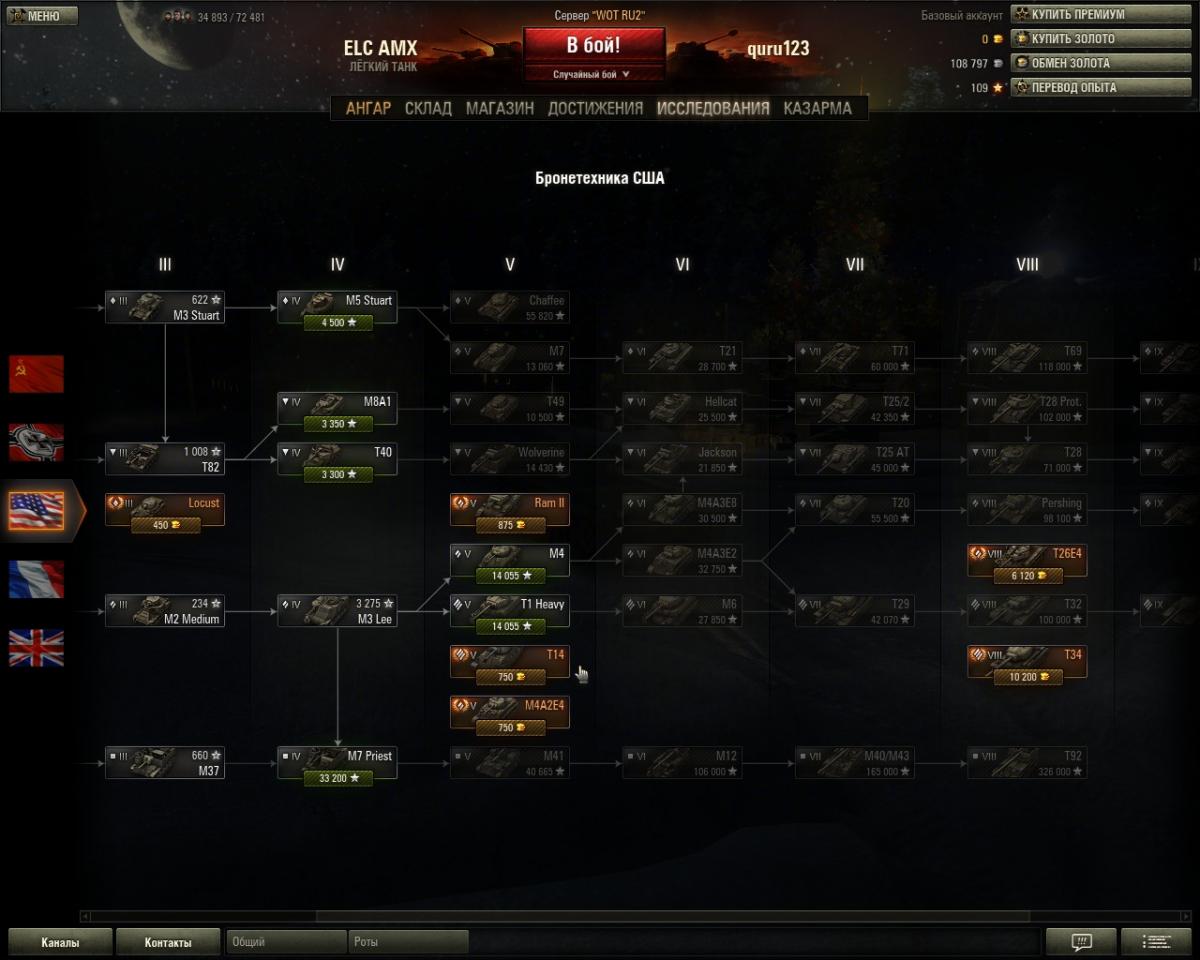
Task: Select the Germany nation flag icon
Action: pyautogui.click(x=36, y=442)
